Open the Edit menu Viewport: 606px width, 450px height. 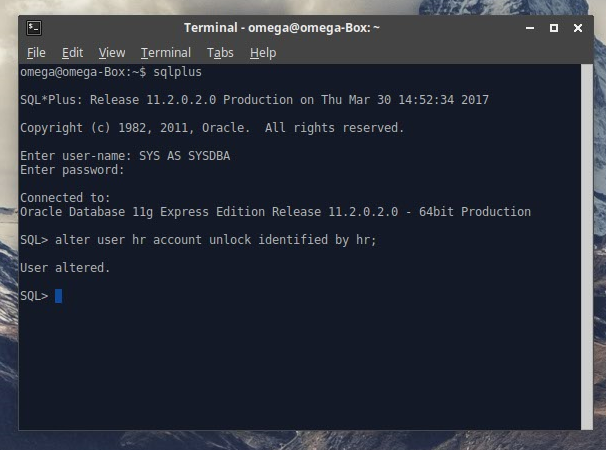coord(72,52)
